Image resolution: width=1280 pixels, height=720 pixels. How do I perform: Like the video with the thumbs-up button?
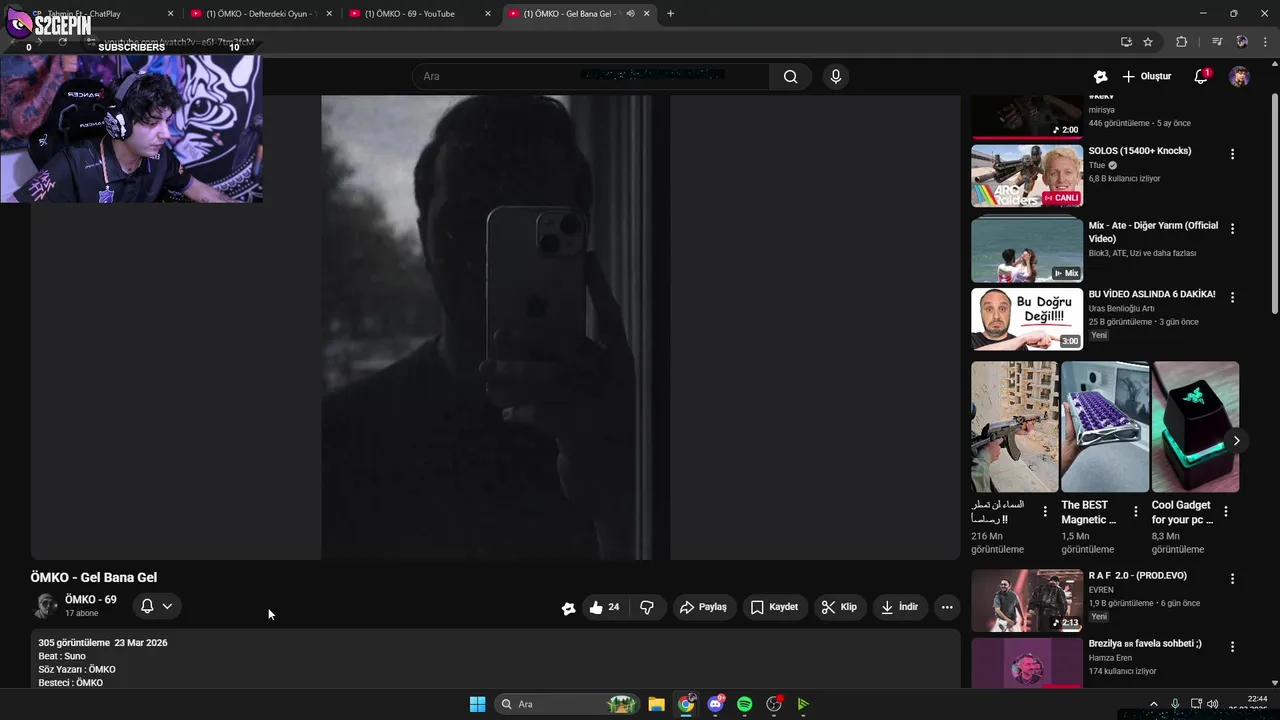(x=606, y=607)
